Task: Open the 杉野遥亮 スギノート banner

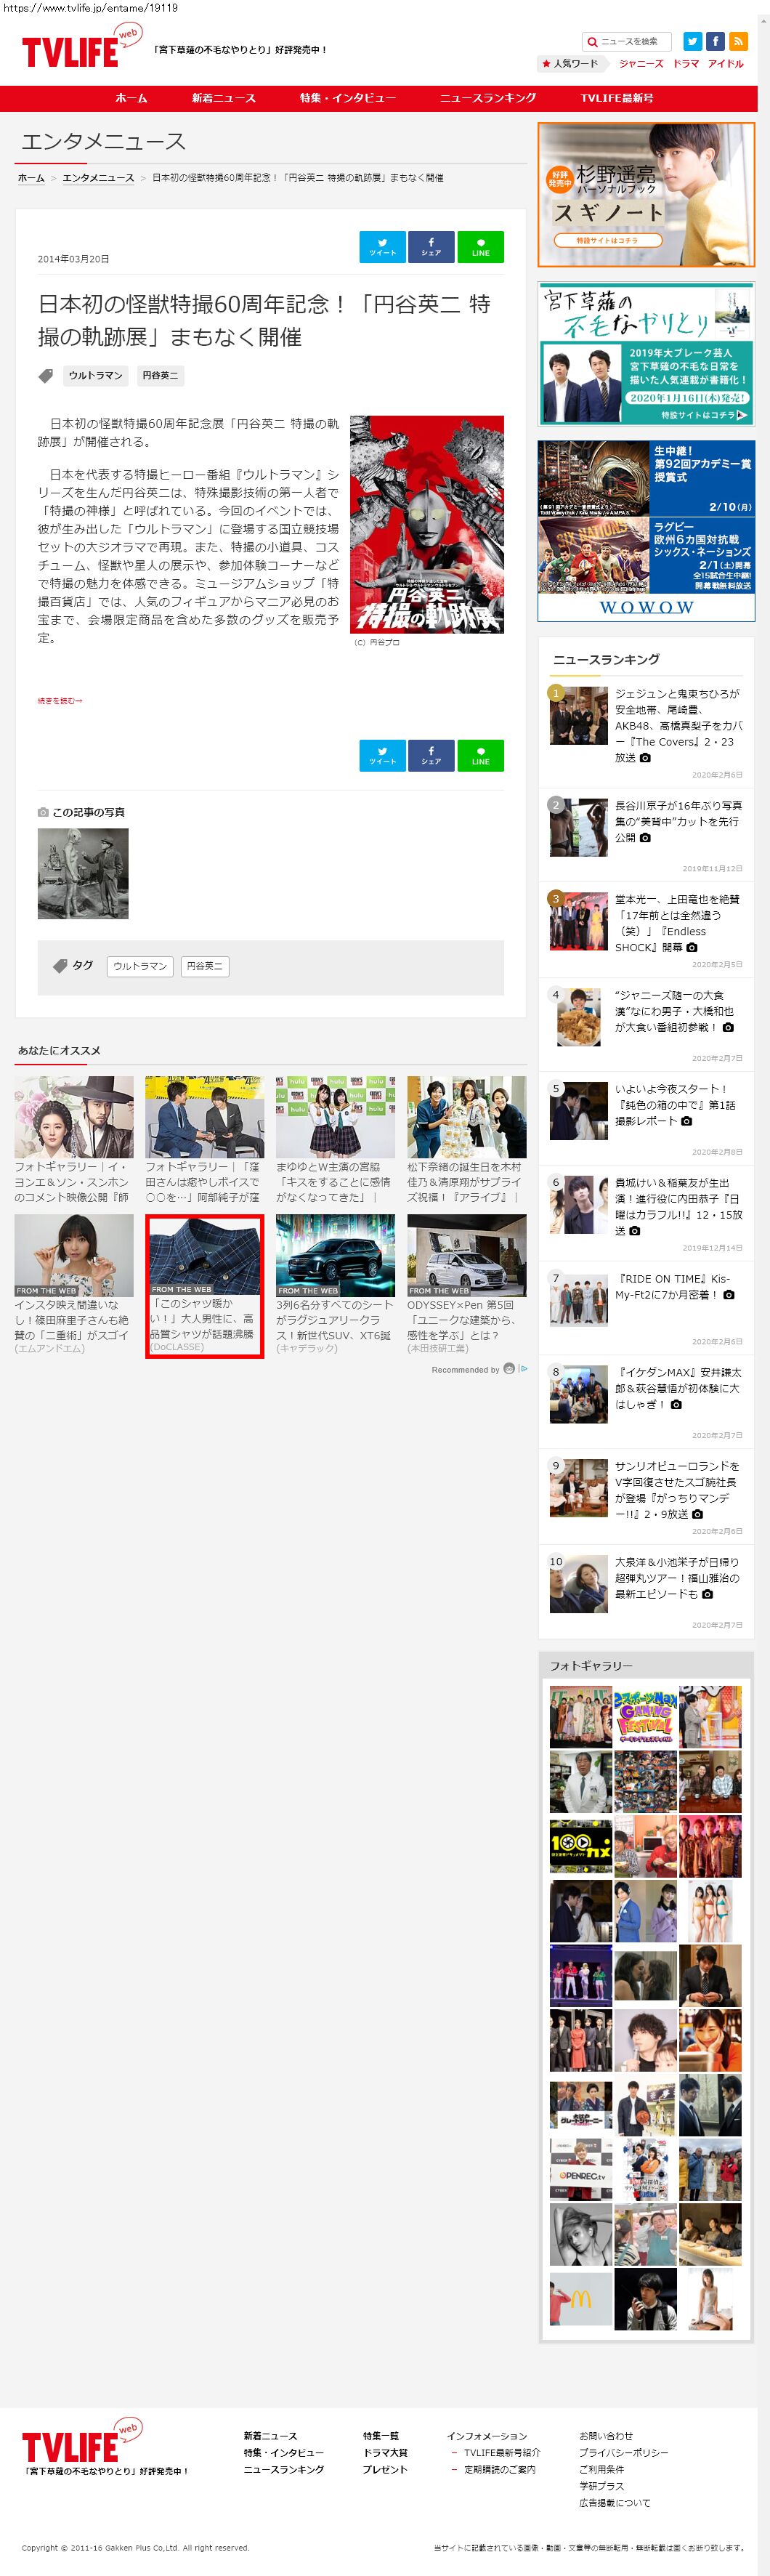Action: (x=646, y=194)
